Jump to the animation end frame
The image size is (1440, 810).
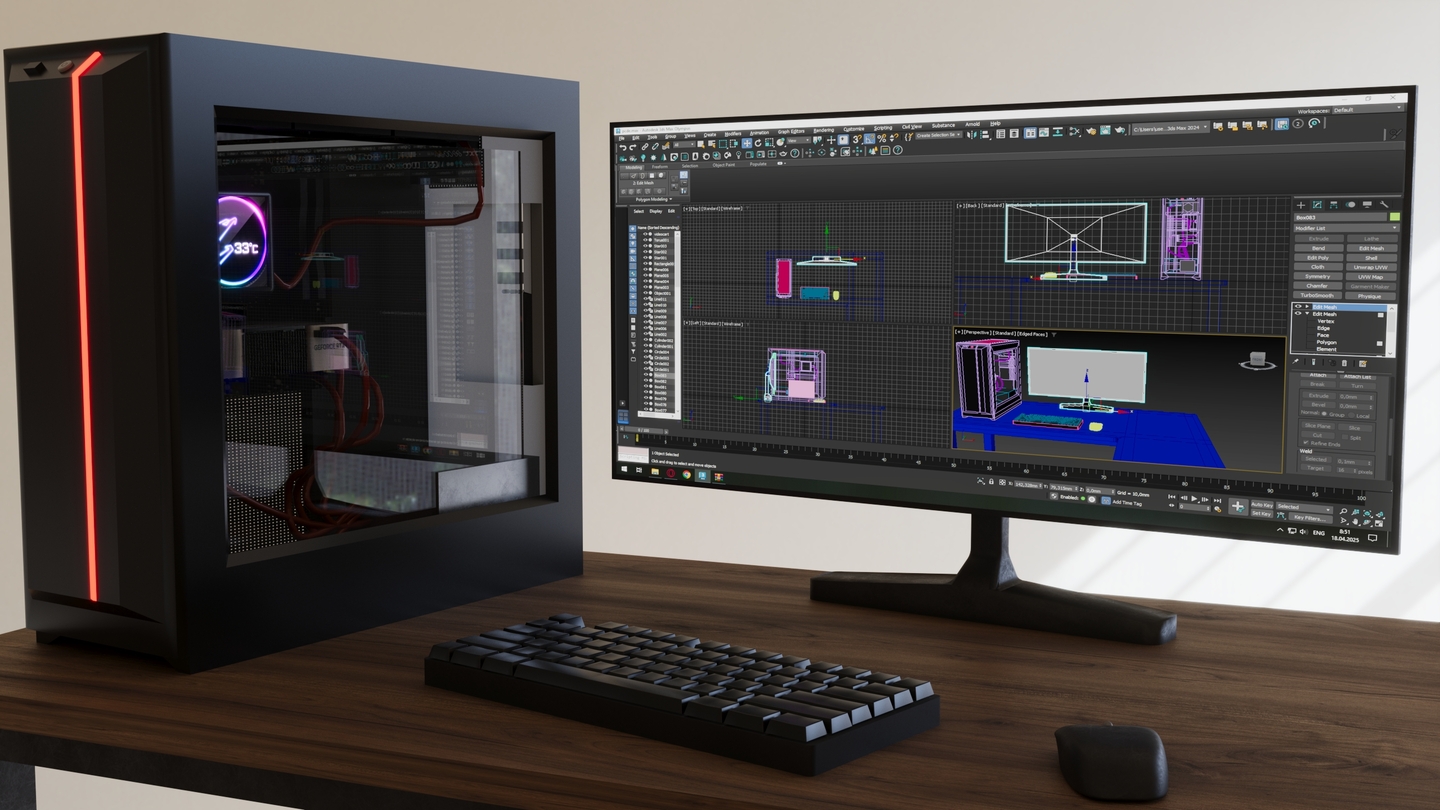[x=1218, y=499]
